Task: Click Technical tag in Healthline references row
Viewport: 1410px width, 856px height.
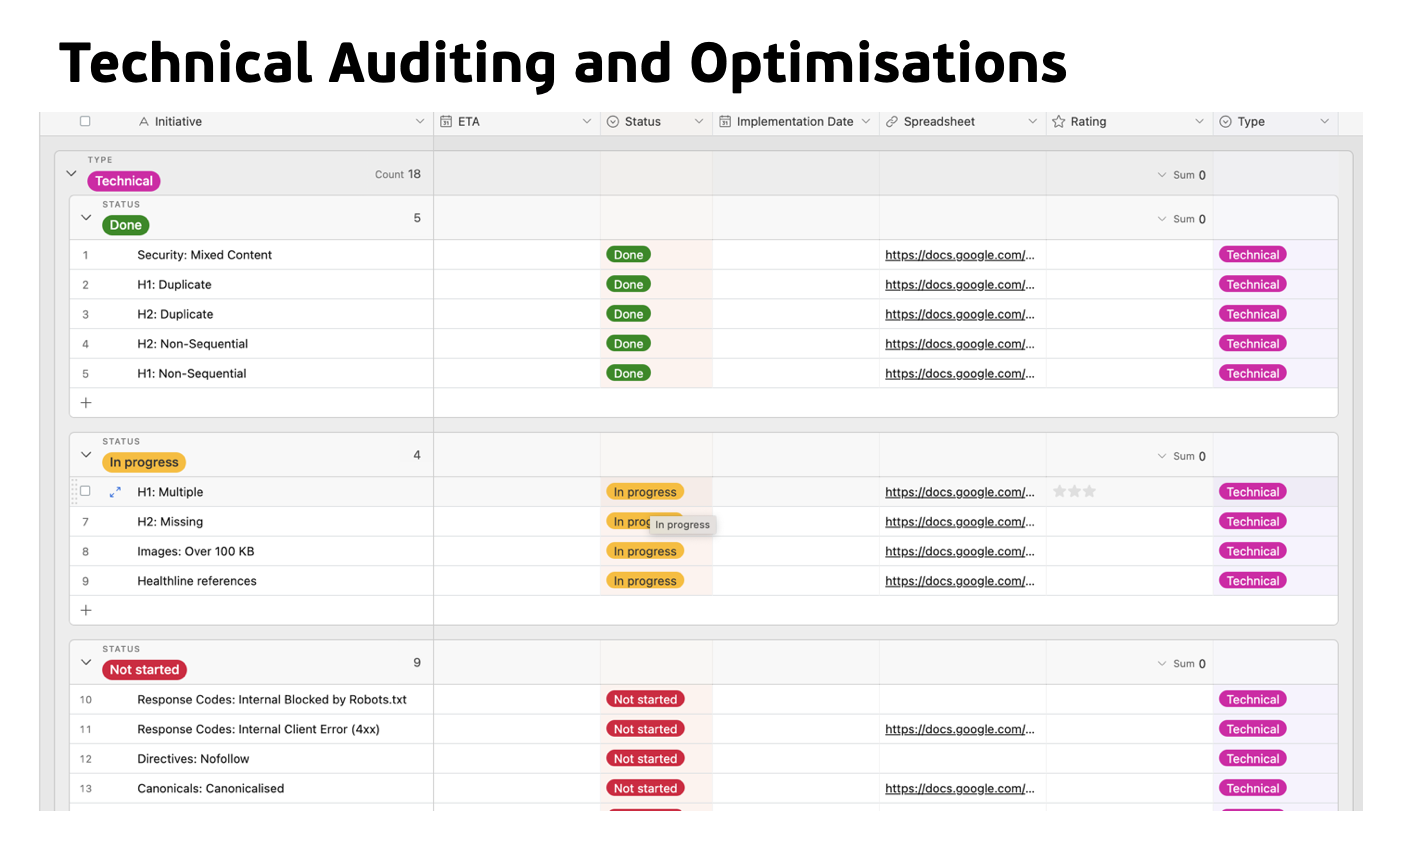Action: (x=1252, y=581)
